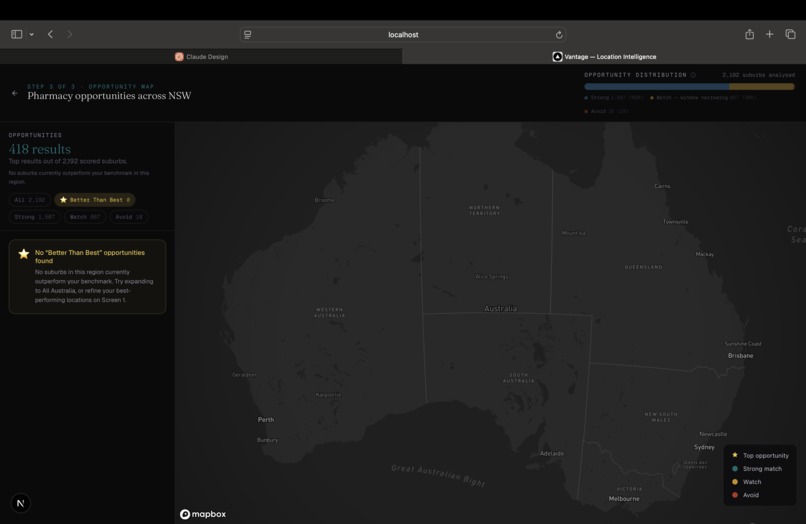806x524 pixels.
Task: Select Melbourne on the map
Action: pyautogui.click(x=624, y=498)
